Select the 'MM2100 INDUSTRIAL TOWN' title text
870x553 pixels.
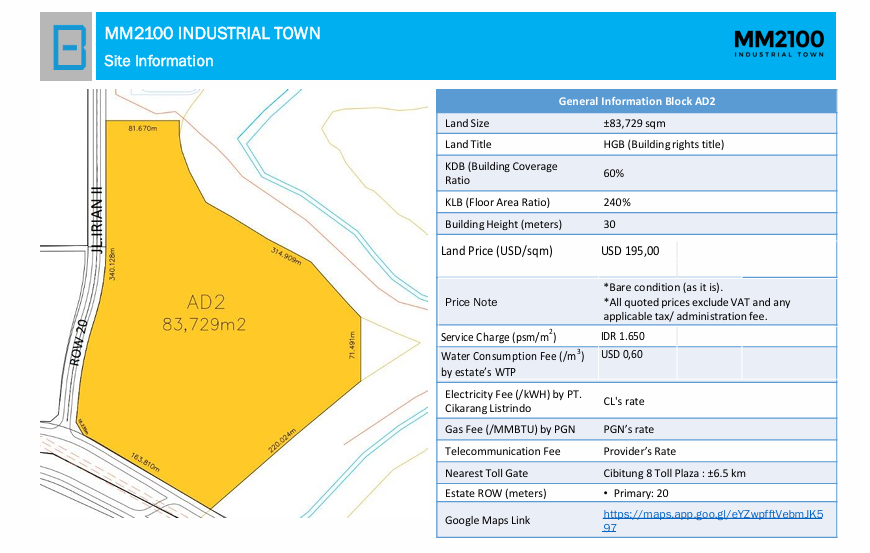pos(213,33)
